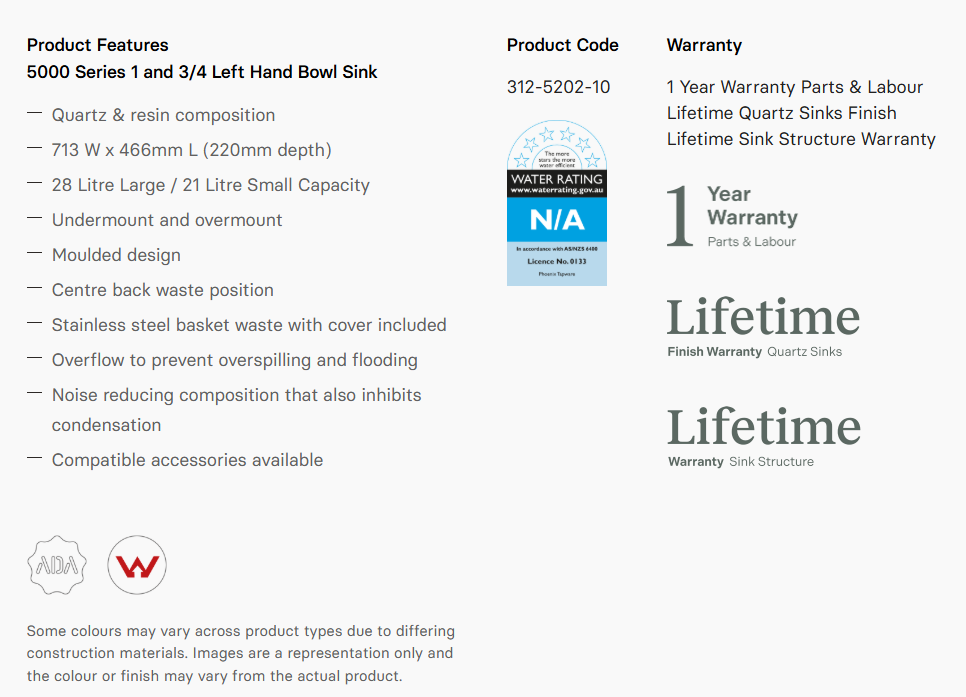Select the Lifetime Sink Structure Warranty graphic
Viewport: 966px width, 697px height.
click(x=763, y=437)
